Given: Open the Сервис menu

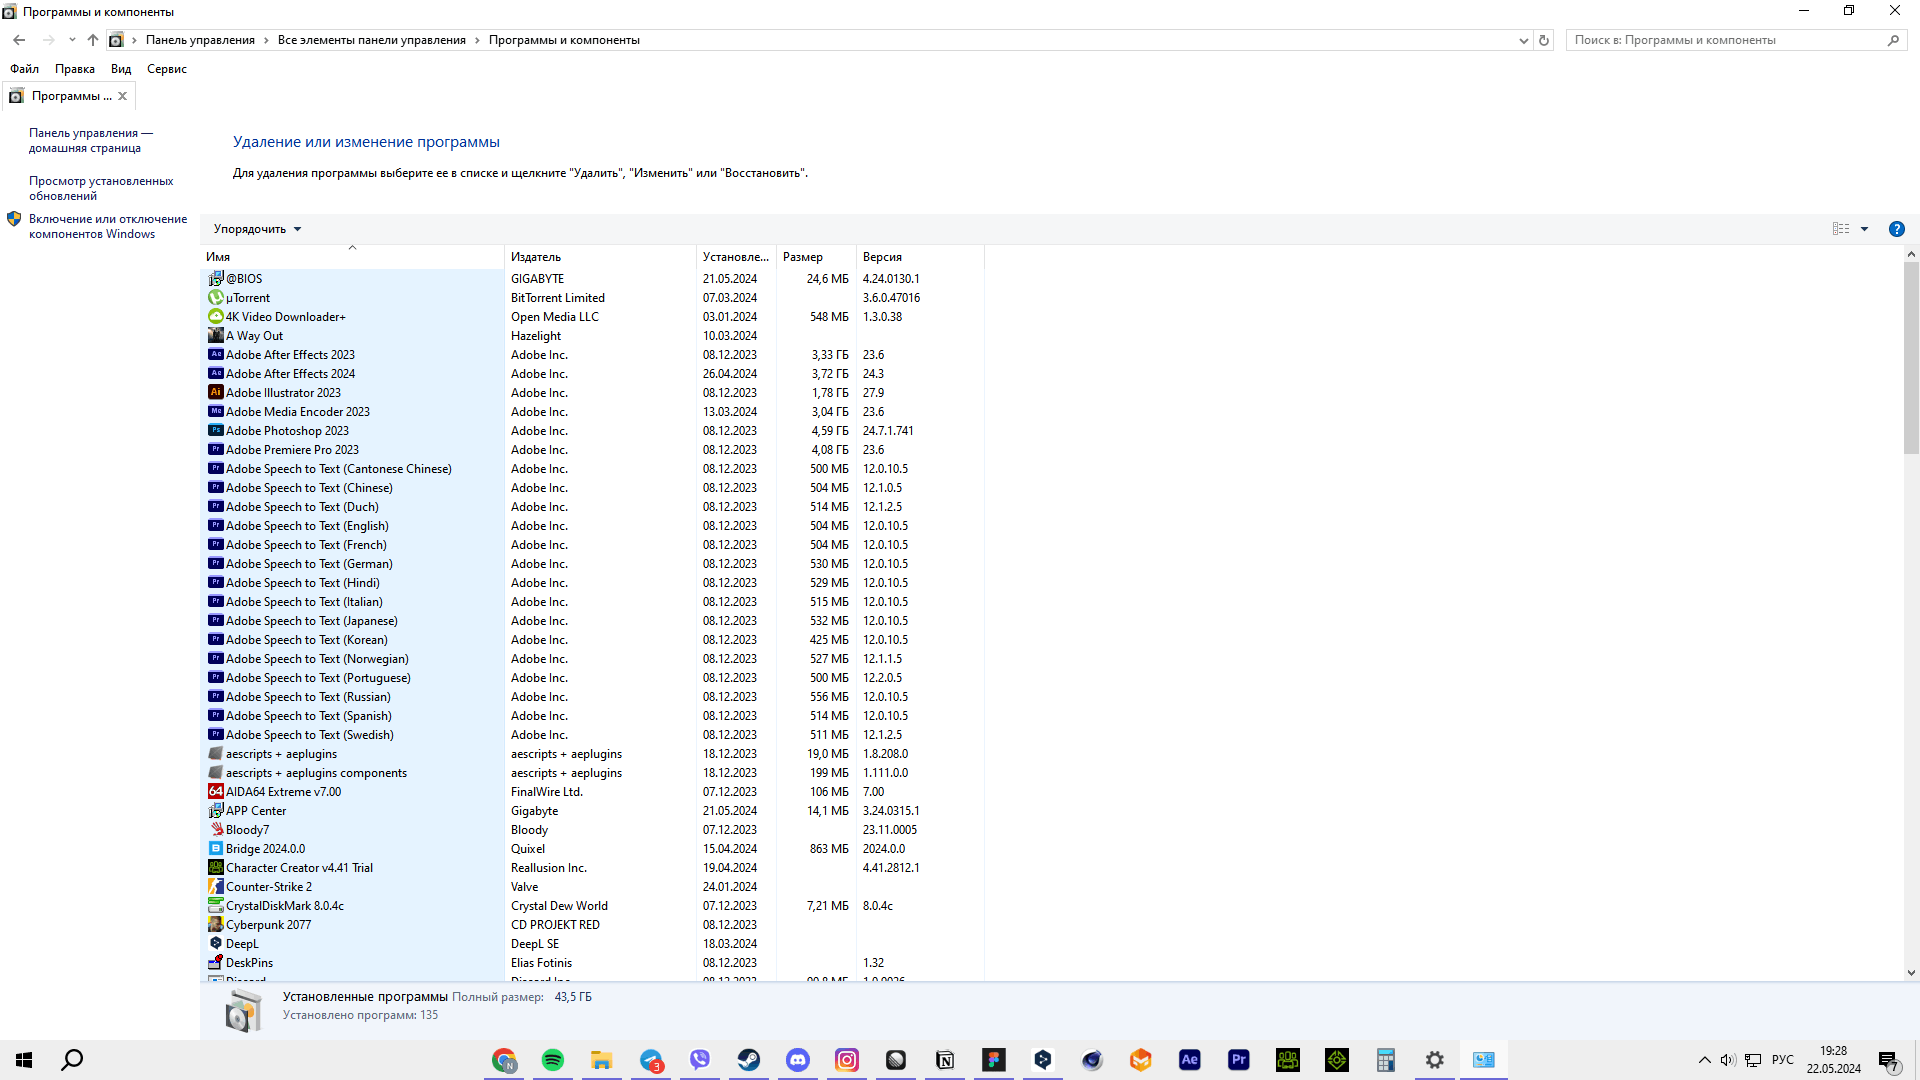Looking at the screenshot, I should (167, 69).
